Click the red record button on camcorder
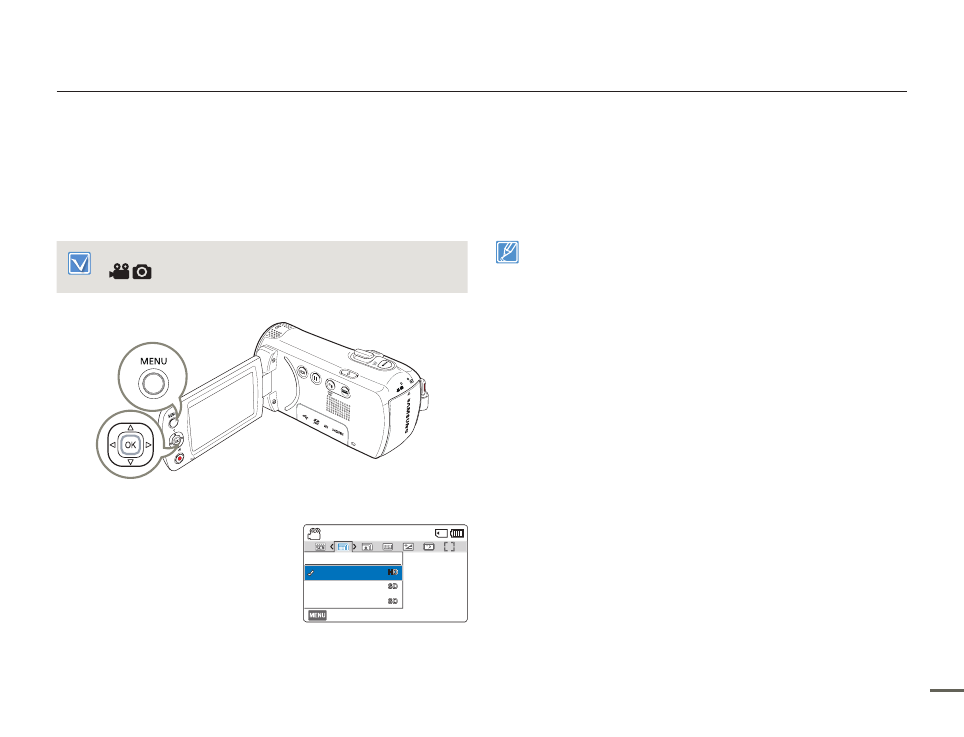The image size is (964, 737). (179, 459)
